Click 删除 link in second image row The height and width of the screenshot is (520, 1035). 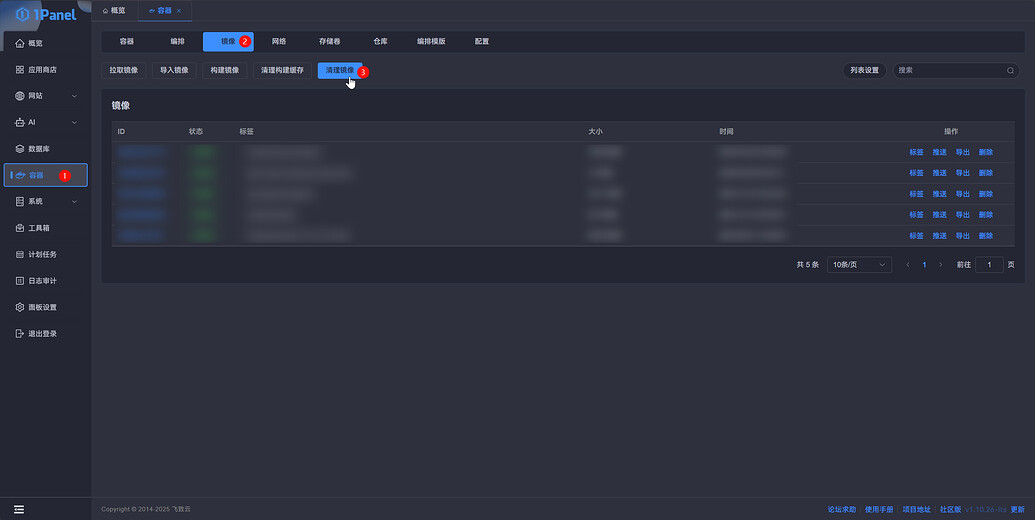point(985,173)
